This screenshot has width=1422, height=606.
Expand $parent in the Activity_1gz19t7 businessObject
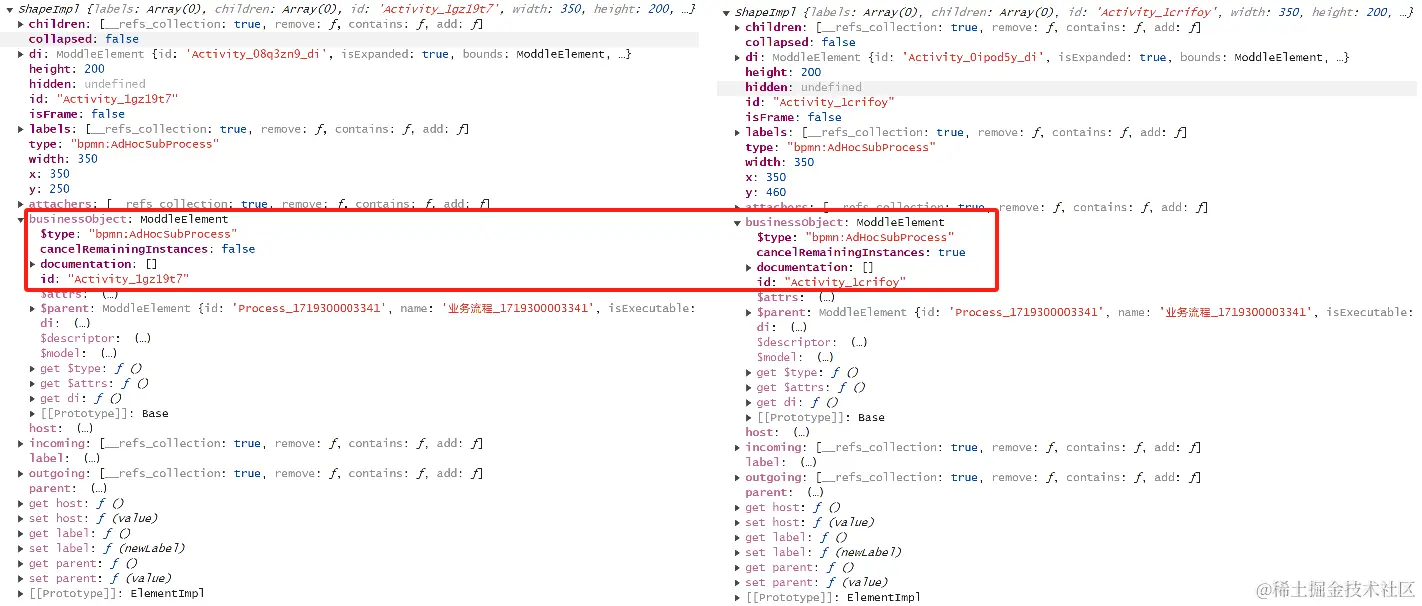point(33,309)
